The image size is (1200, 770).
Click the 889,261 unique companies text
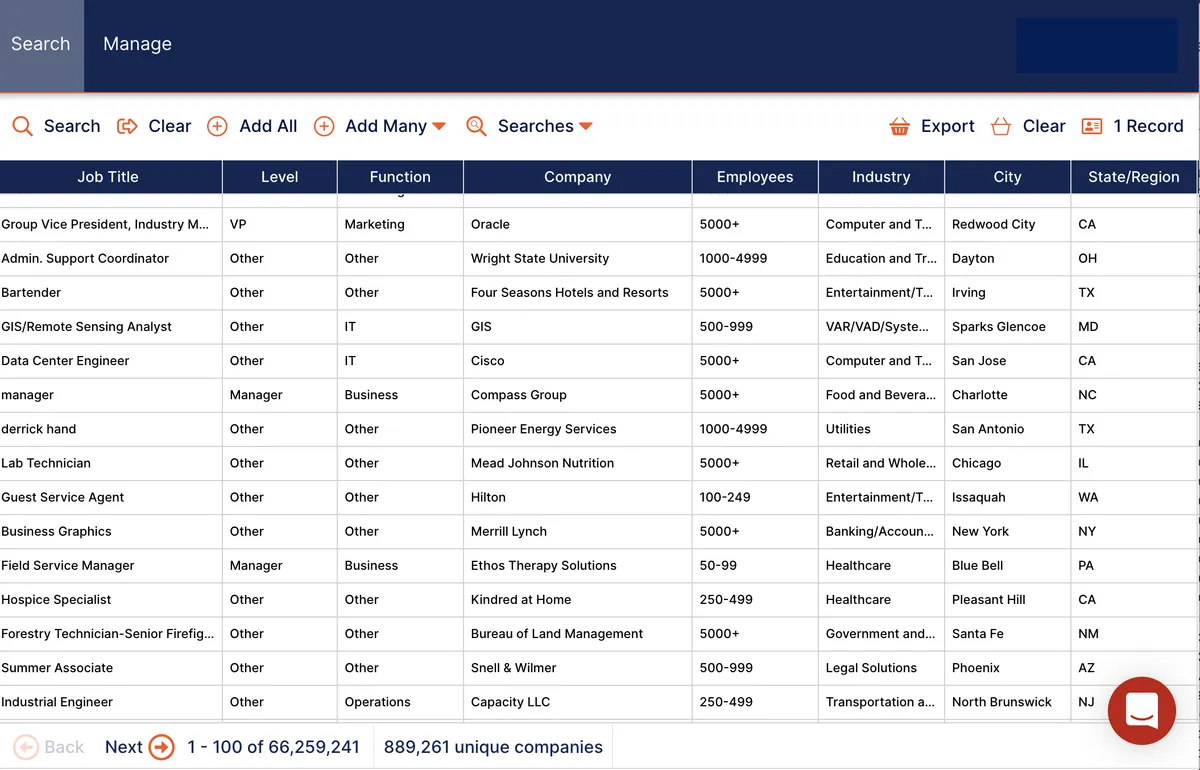pos(493,747)
